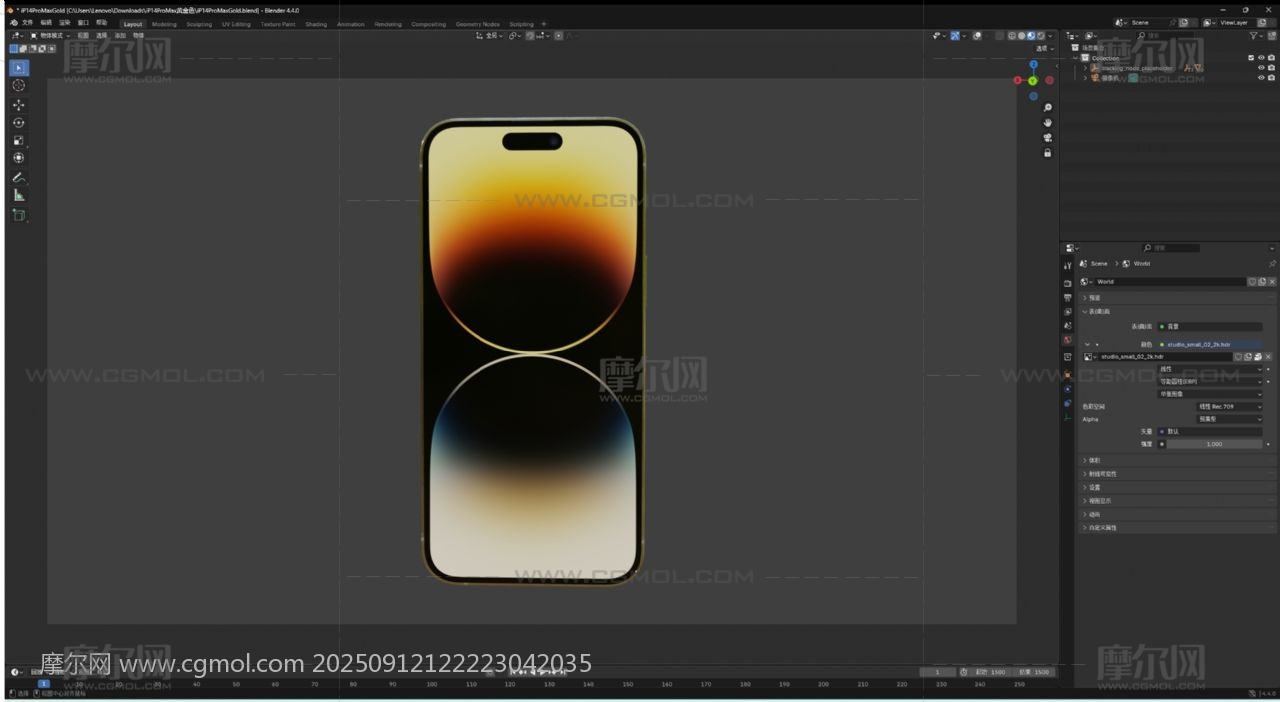Screen dimensions: 1280x702
Task: Toggle fake user shield for World datablock
Action: point(1251,282)
